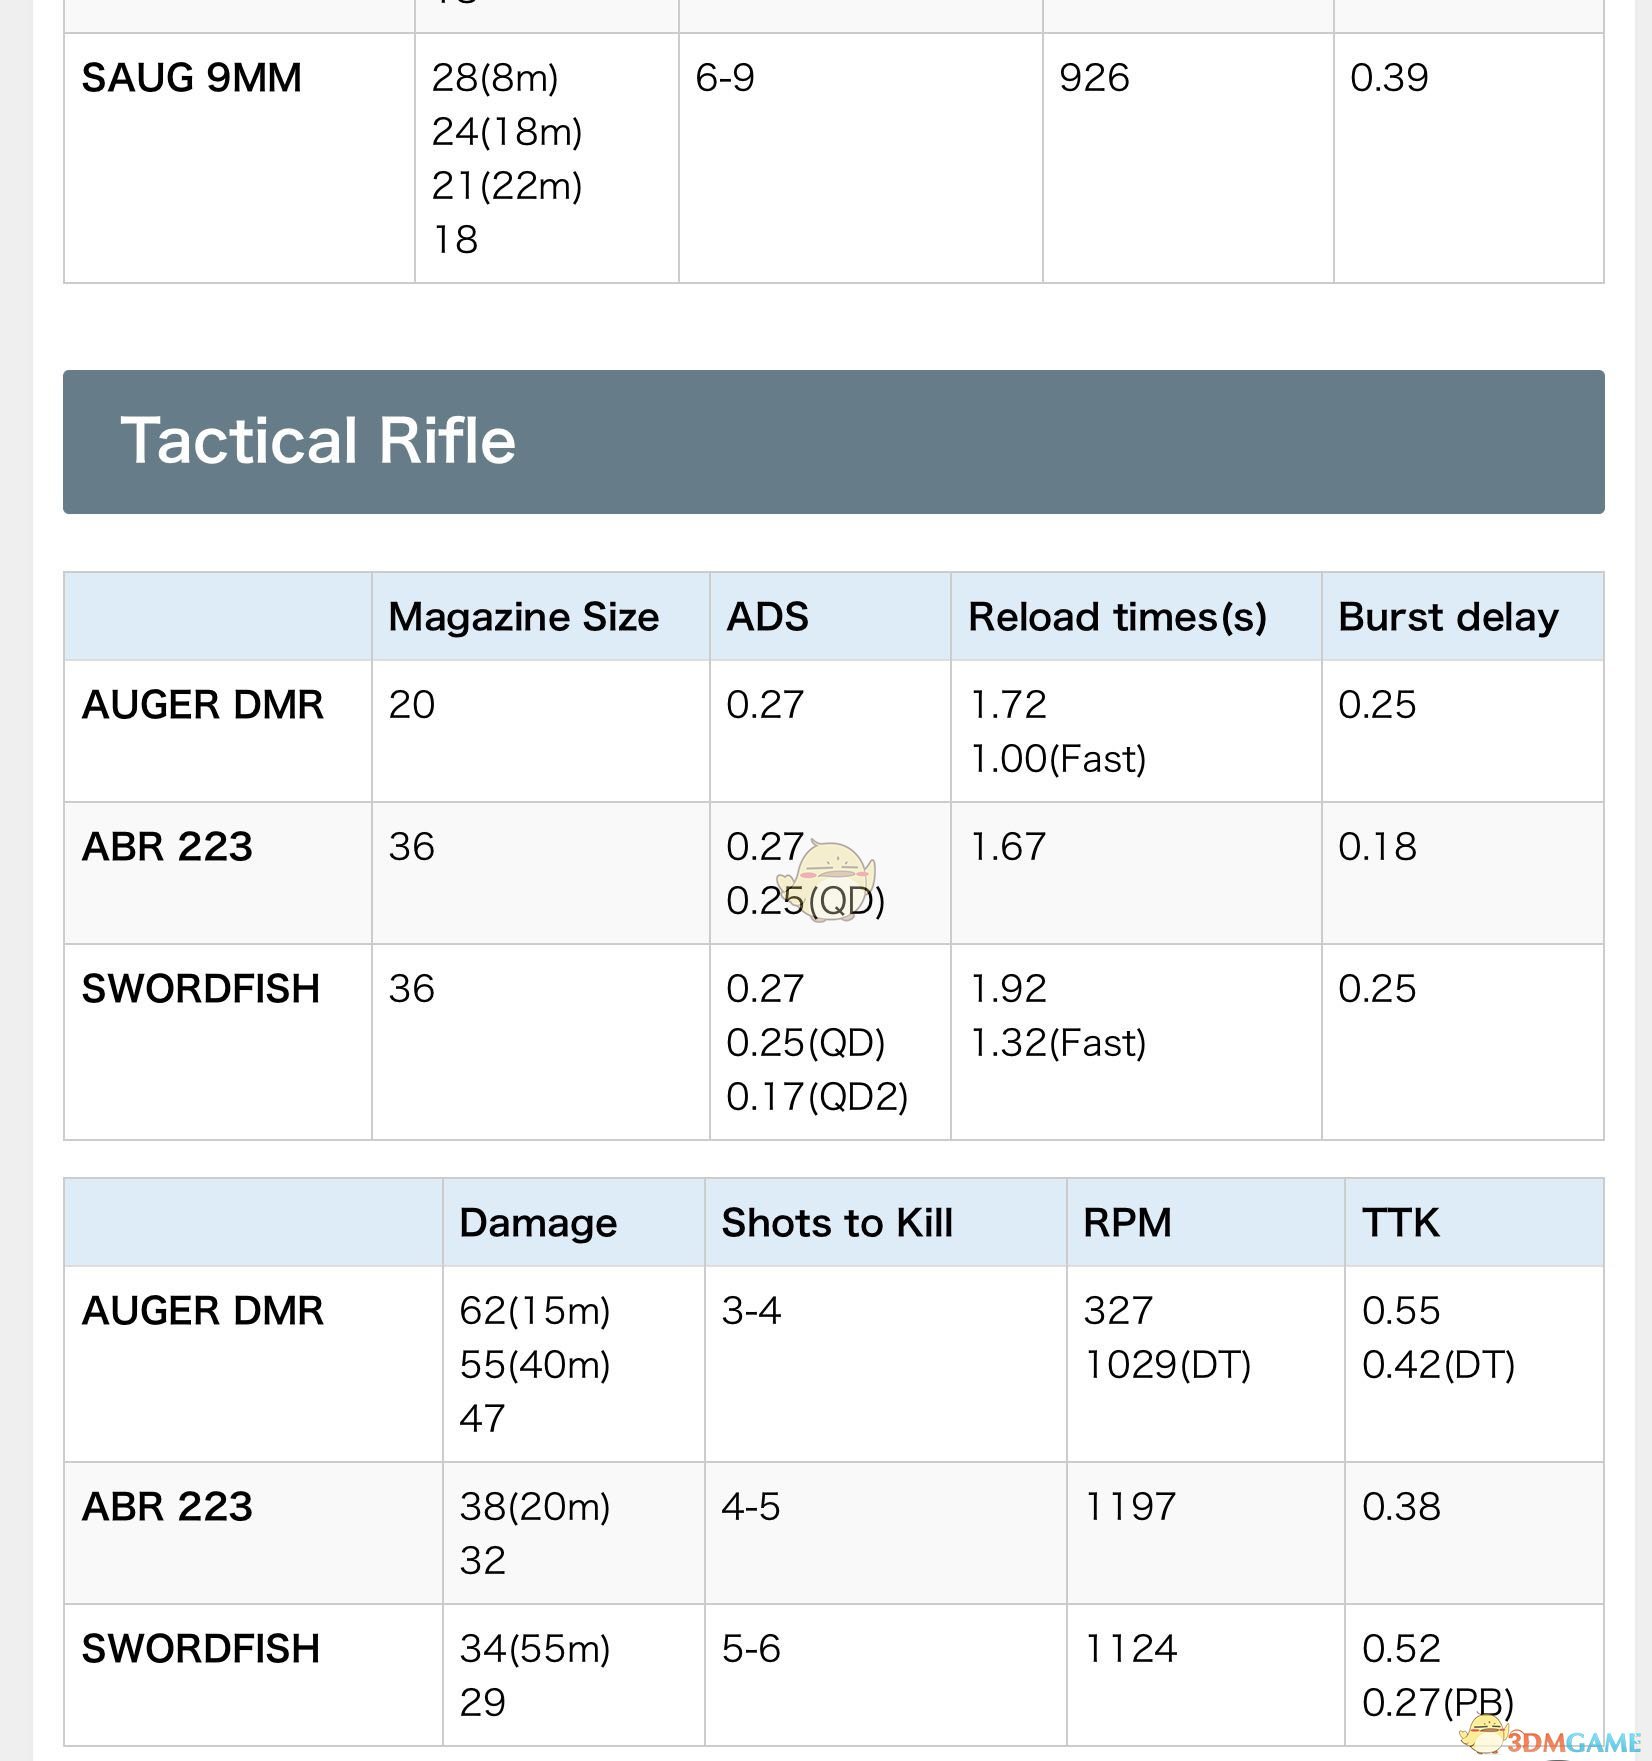Click the TTK column header

coord(1400,1223)
